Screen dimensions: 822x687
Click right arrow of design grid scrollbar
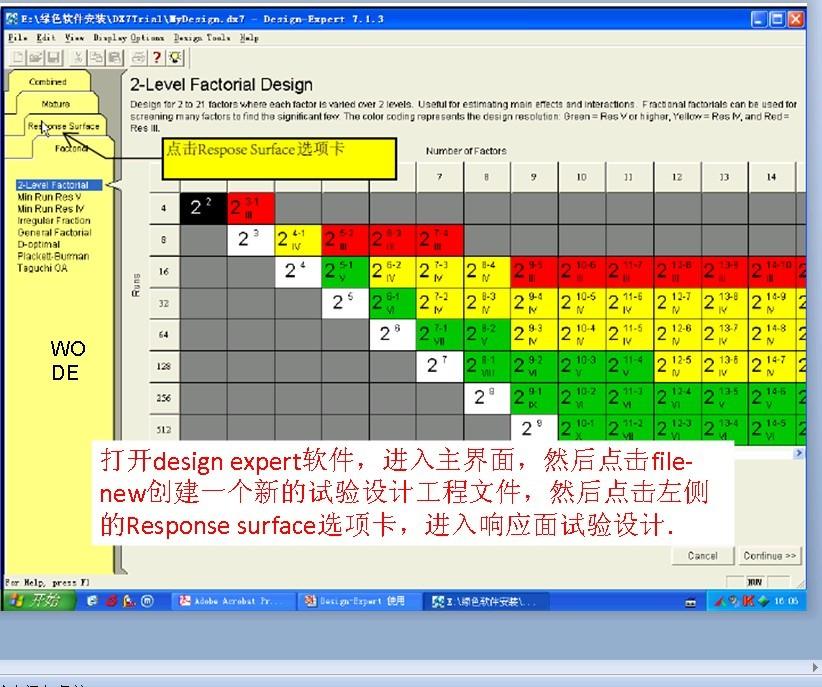[x=799, y=453]
